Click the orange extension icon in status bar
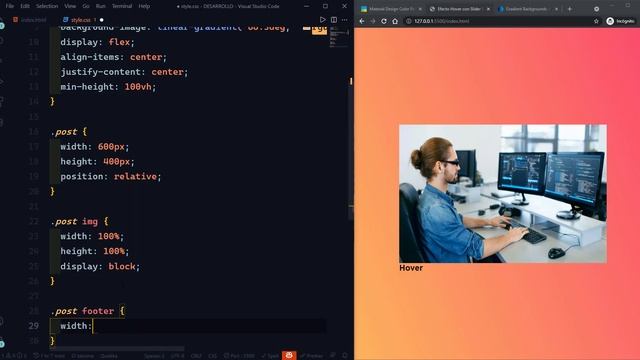 point(289,355)
